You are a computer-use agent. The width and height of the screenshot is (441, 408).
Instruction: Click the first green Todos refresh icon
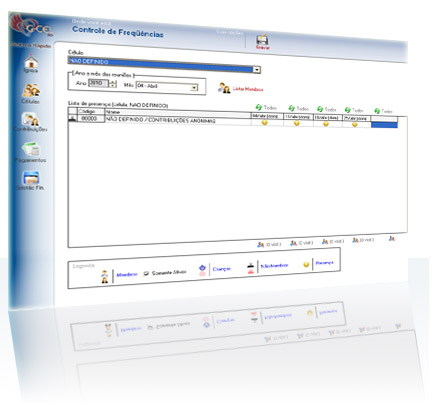click(259, 107)
